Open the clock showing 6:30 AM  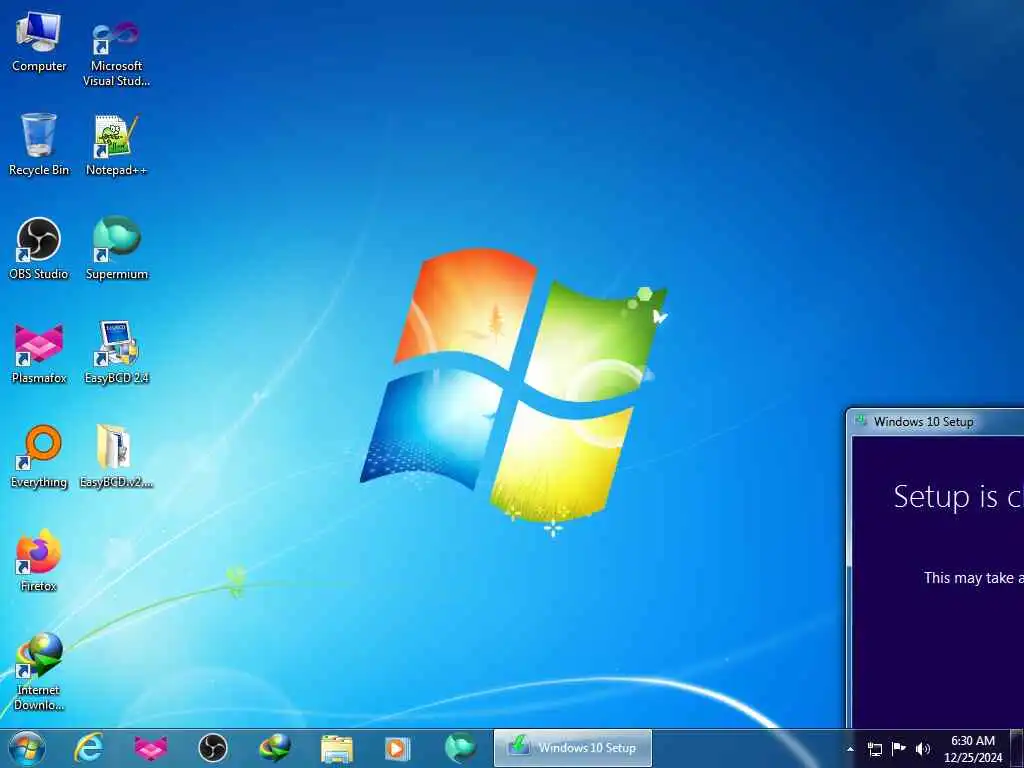[972, 749]
